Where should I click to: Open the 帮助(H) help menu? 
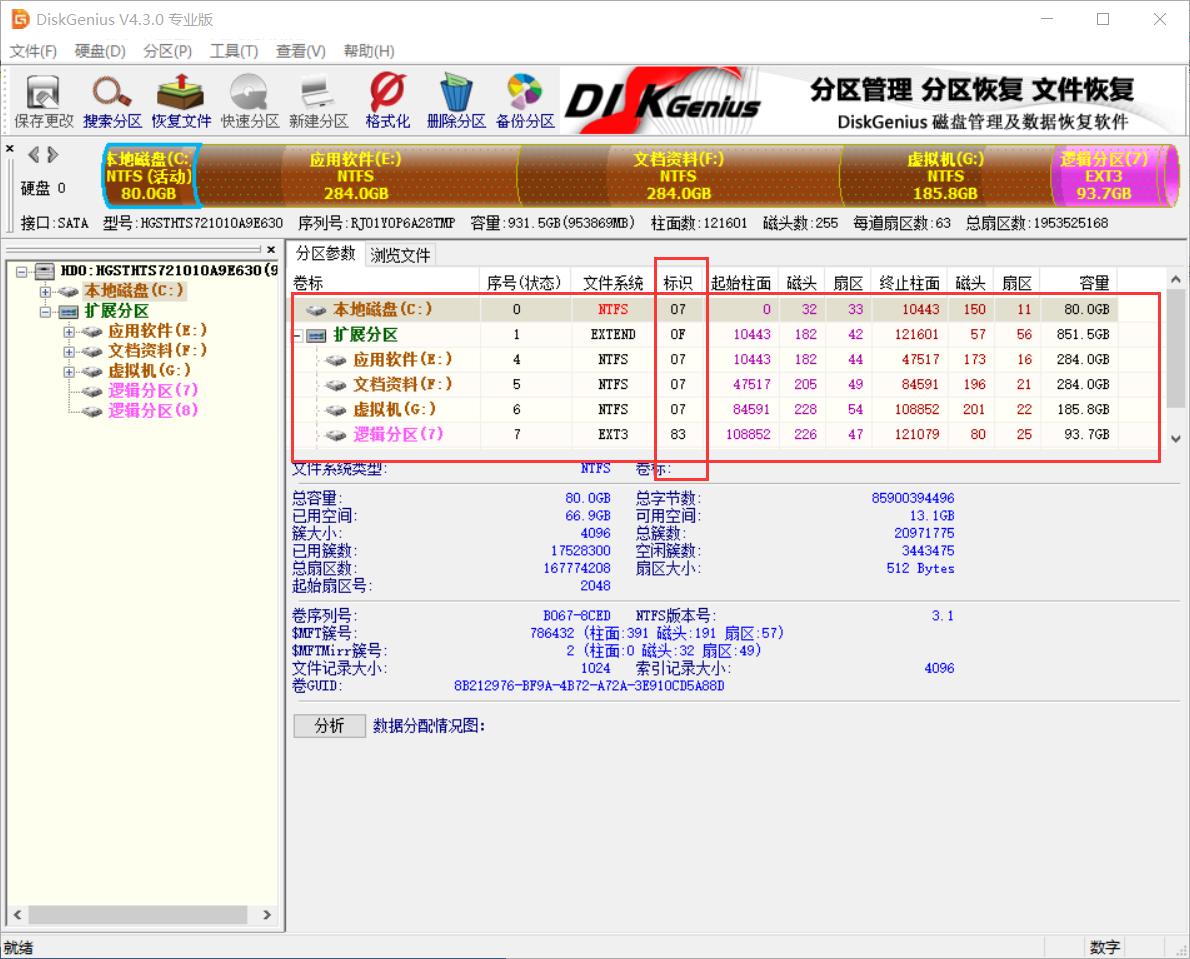pyautogui.click(x=371, y=51)
